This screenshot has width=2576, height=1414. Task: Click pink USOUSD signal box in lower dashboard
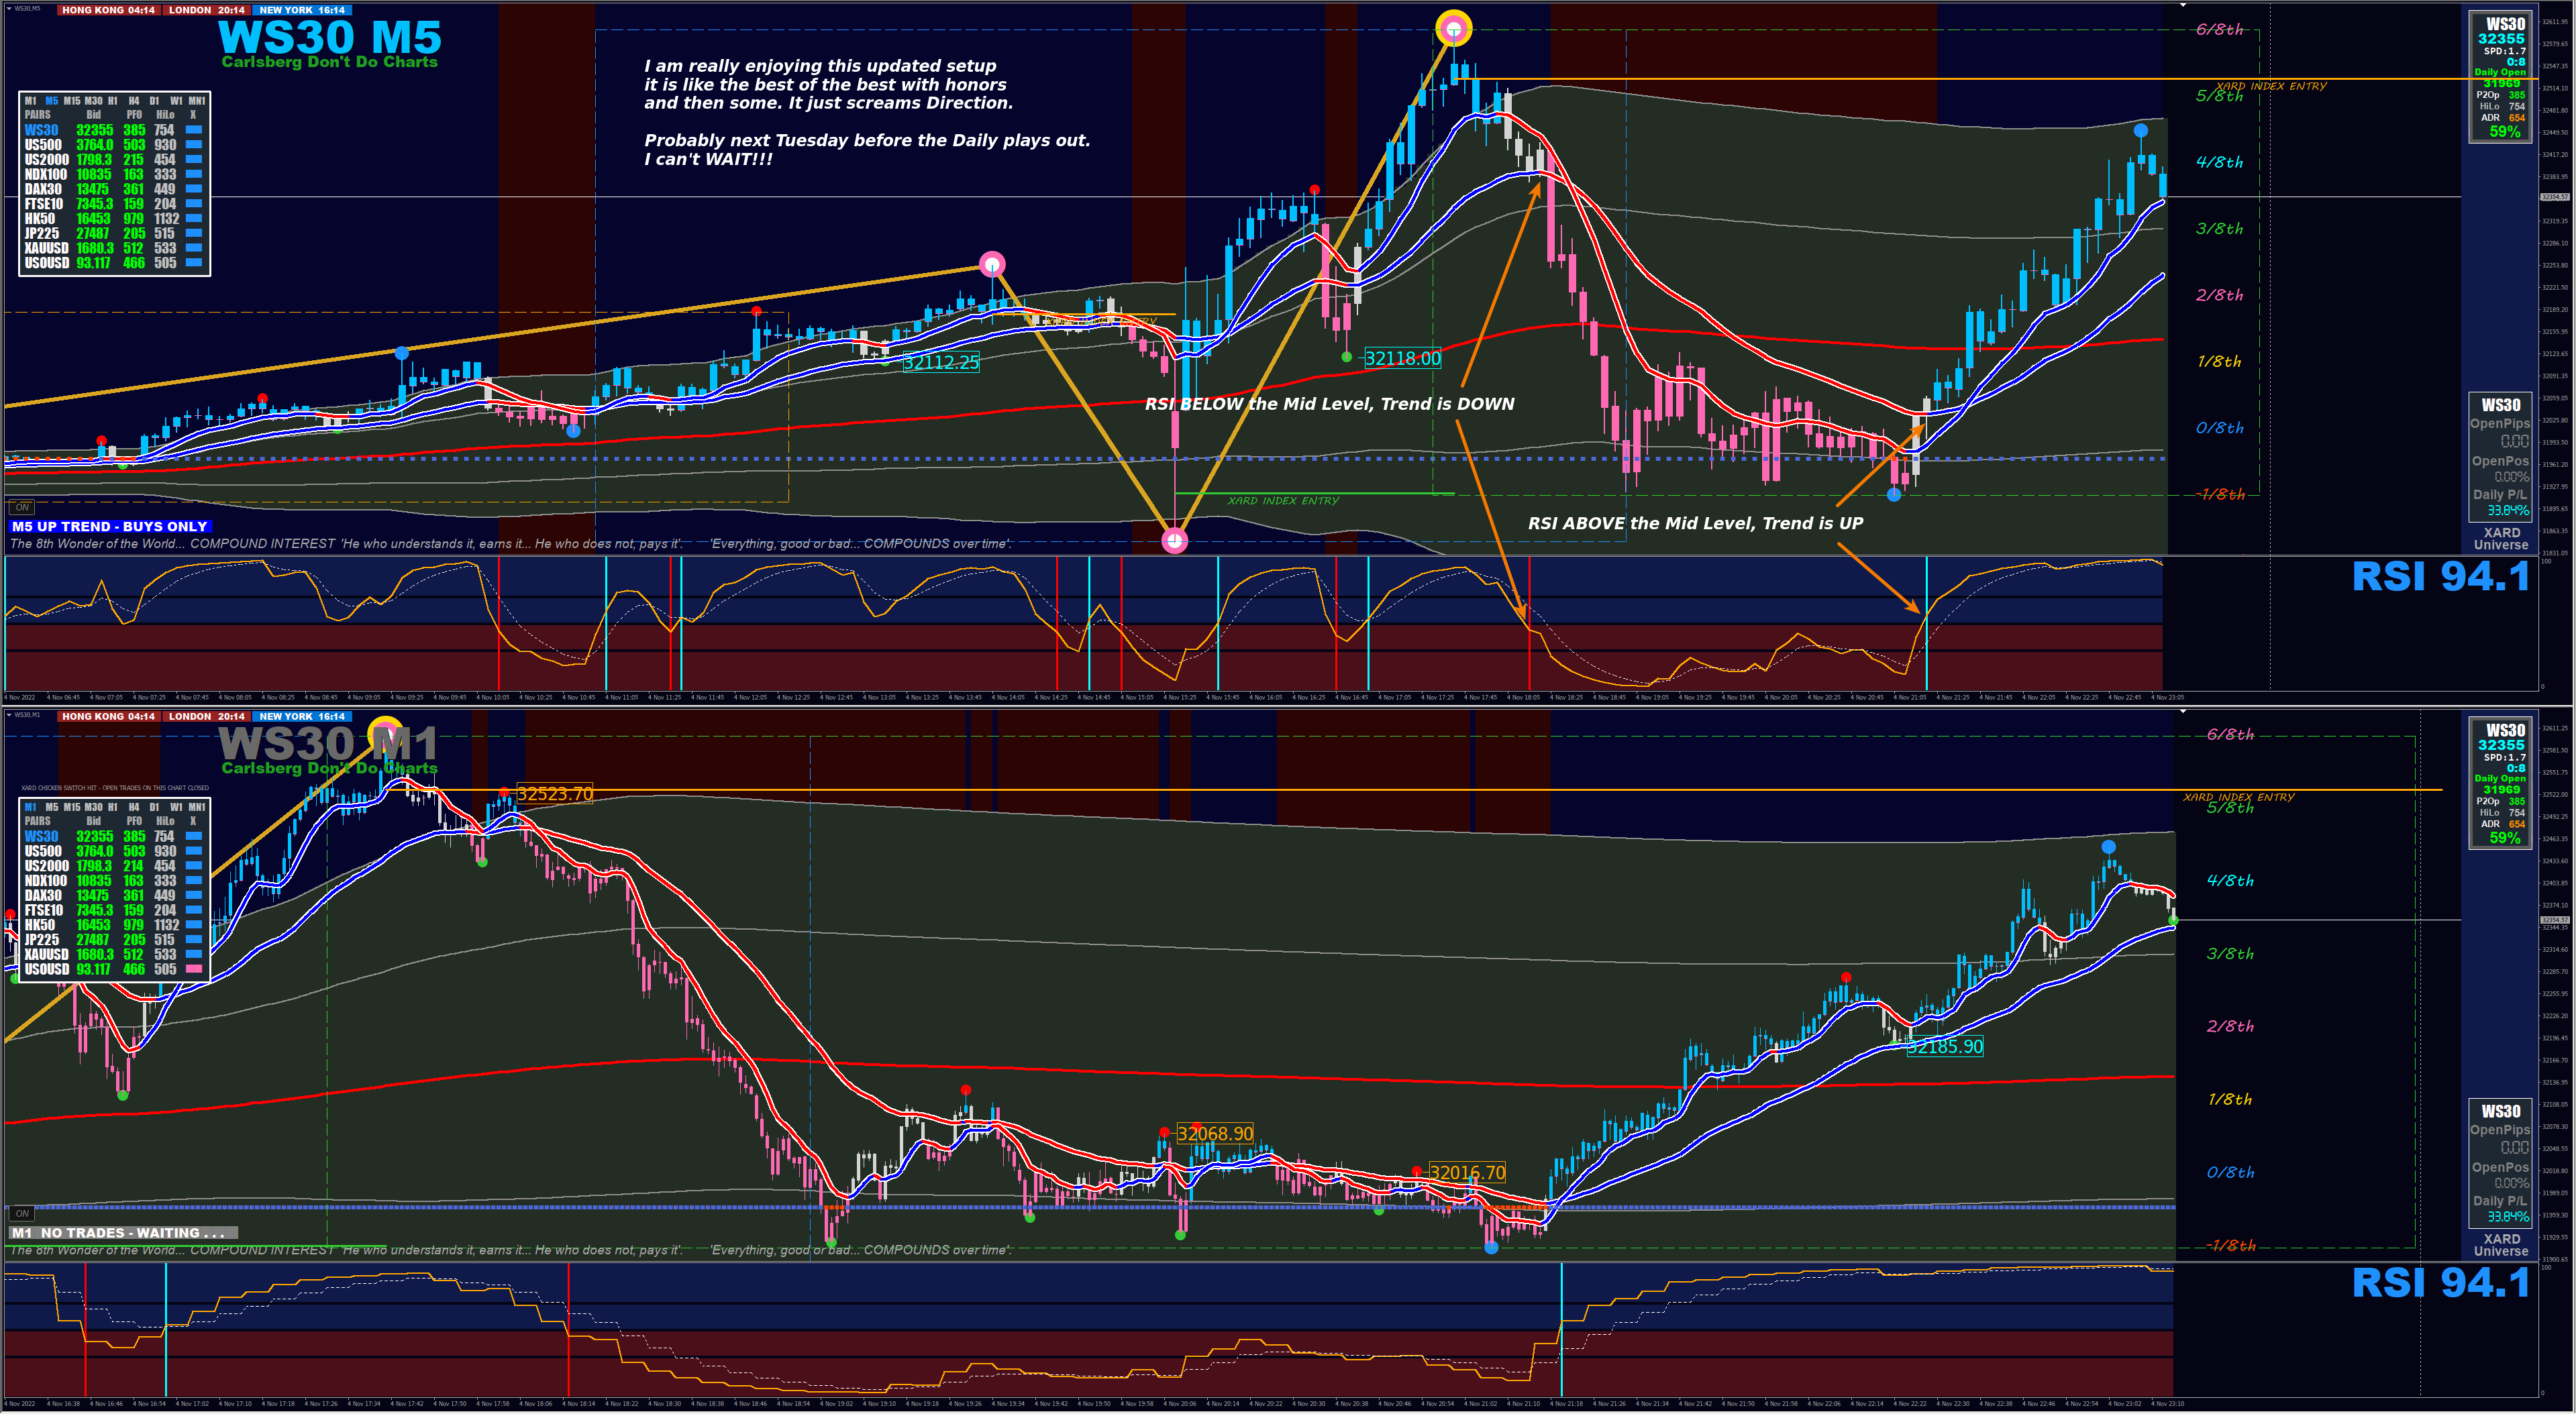(x=194, y=969)
